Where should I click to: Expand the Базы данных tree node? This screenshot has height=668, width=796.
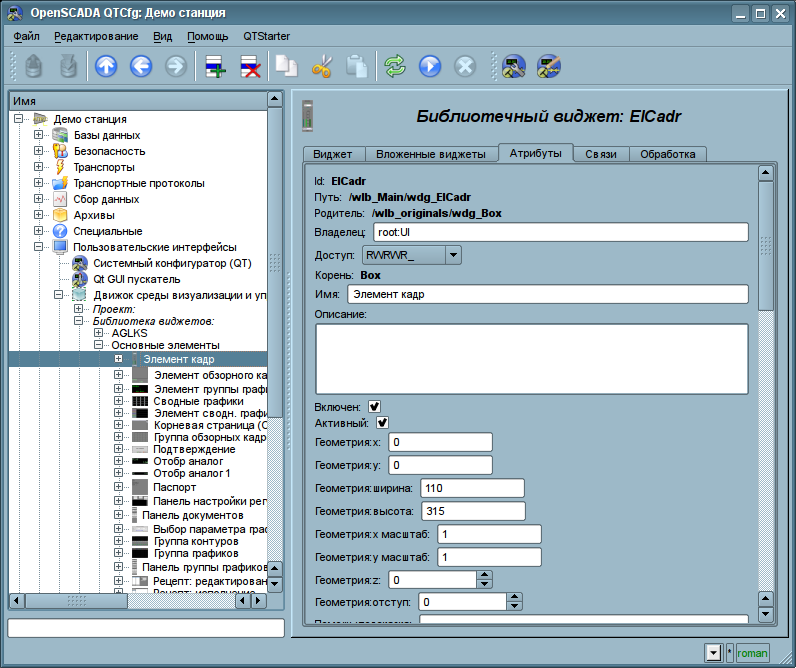(39, 135)
